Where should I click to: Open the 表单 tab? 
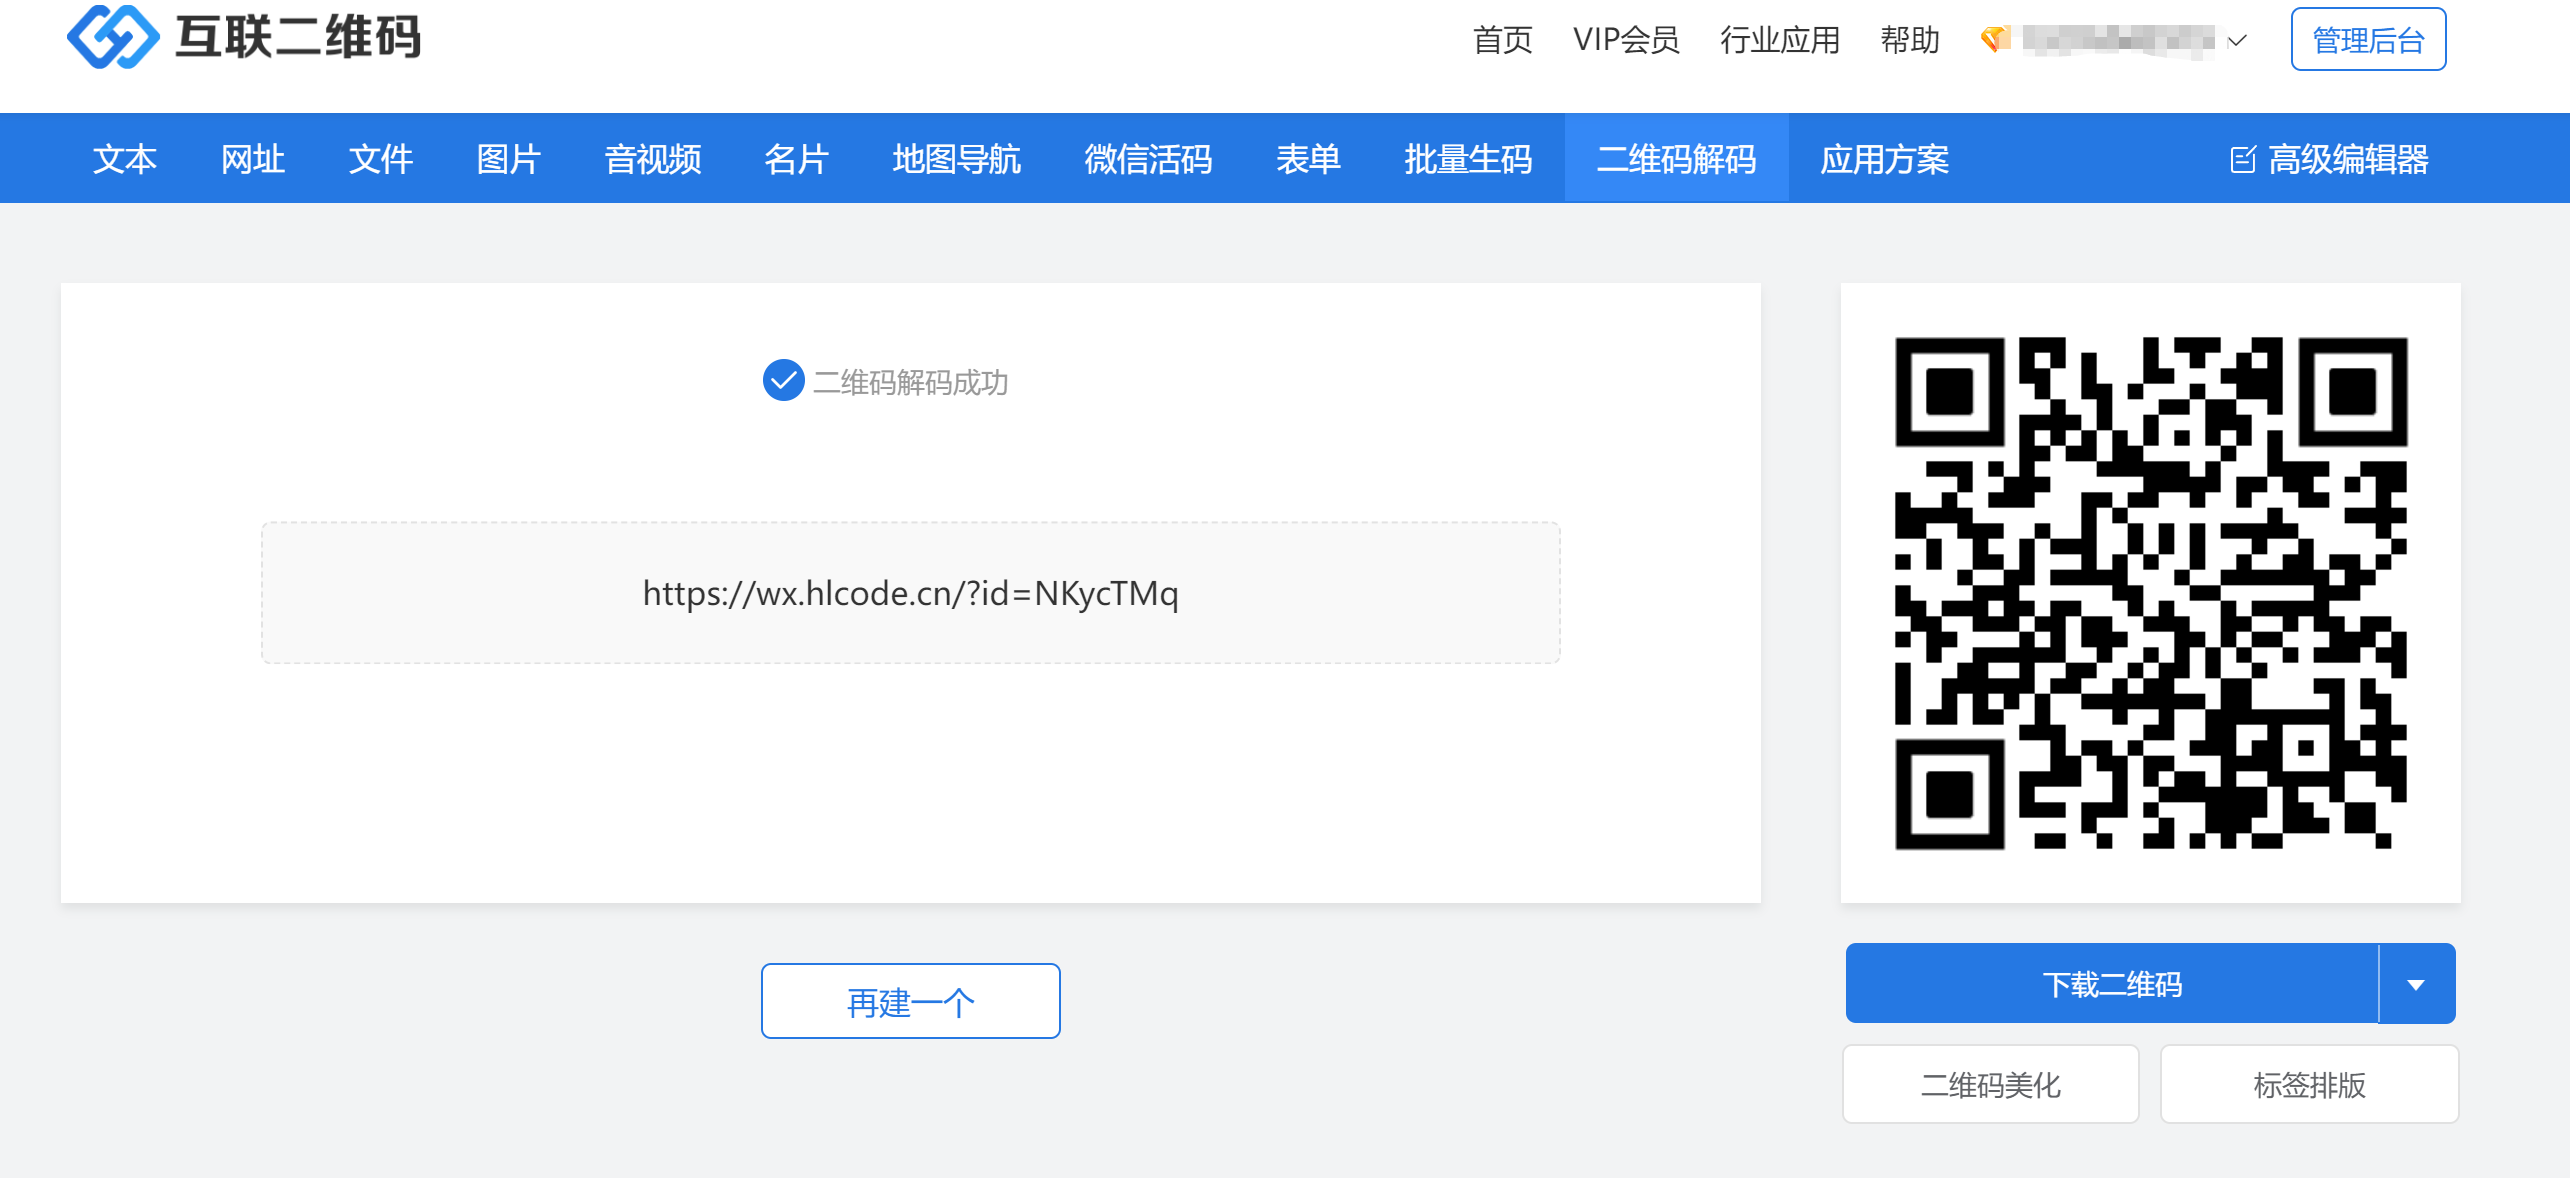pyautogui.click(x=1309, y=159)
